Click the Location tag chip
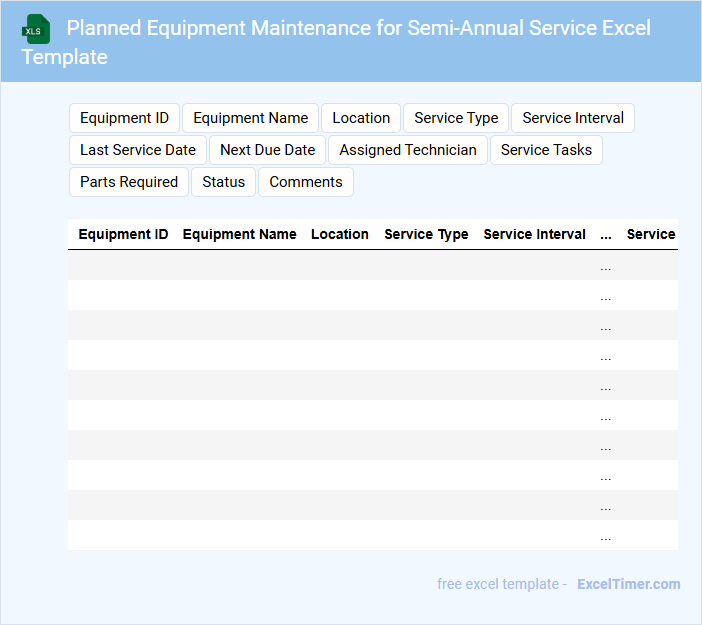 pos(361,118)
